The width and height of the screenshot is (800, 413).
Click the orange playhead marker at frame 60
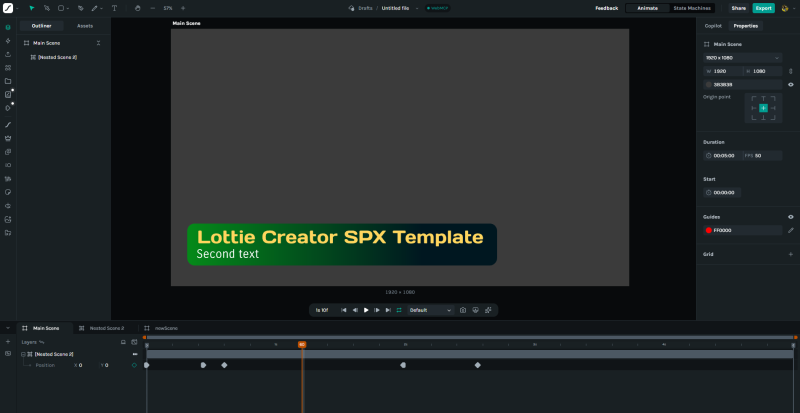coord(302,345)
